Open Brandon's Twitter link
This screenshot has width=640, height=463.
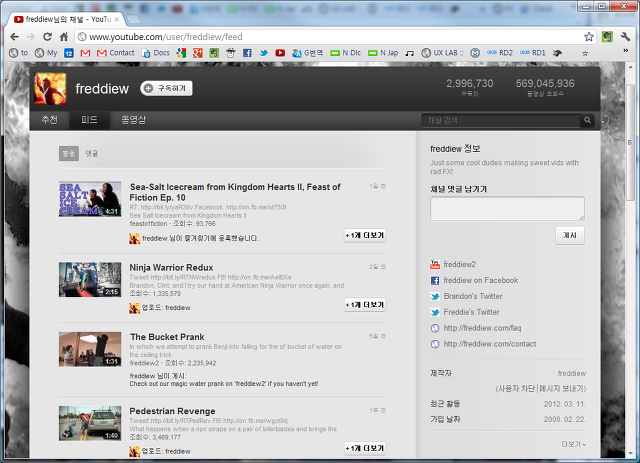click(473, 296)
